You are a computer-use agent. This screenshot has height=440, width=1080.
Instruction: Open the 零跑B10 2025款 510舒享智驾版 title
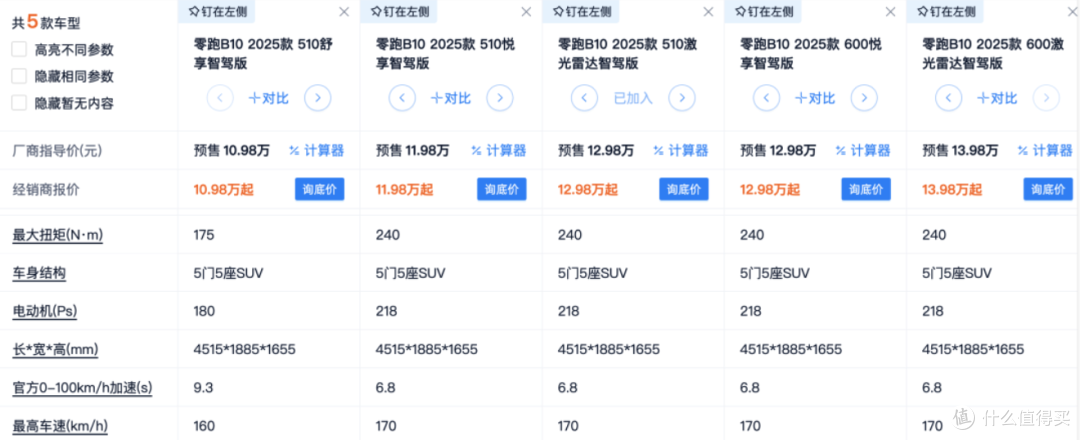coord(264,54)
